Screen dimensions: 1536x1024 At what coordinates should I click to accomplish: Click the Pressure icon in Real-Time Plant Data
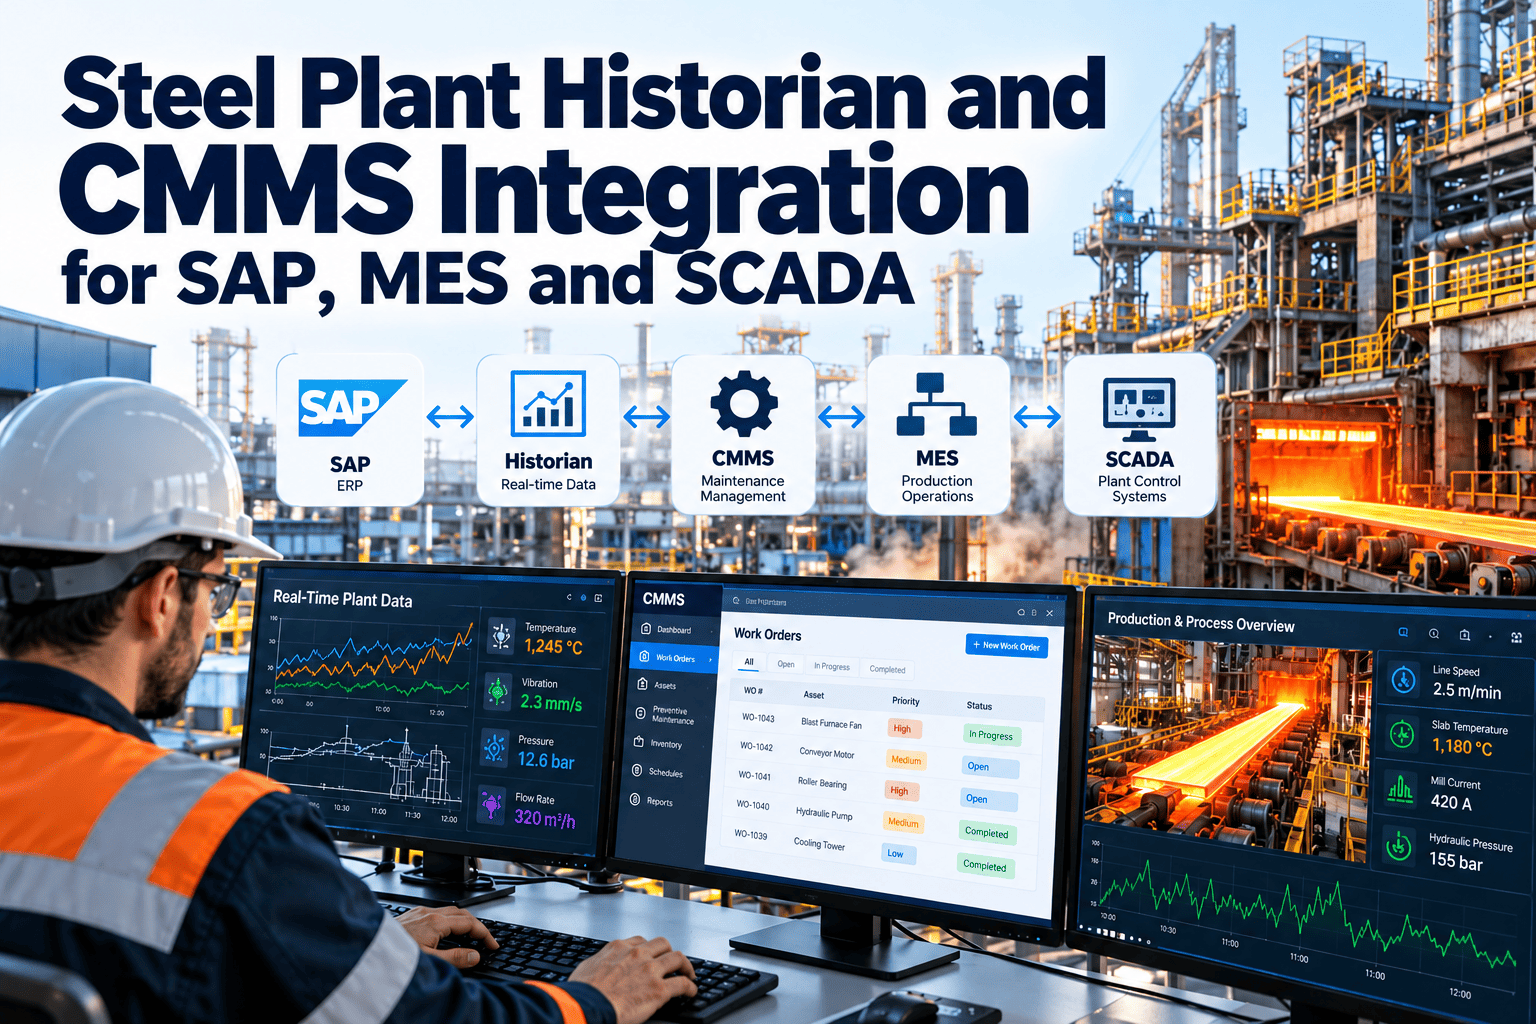tap(495, 748)
